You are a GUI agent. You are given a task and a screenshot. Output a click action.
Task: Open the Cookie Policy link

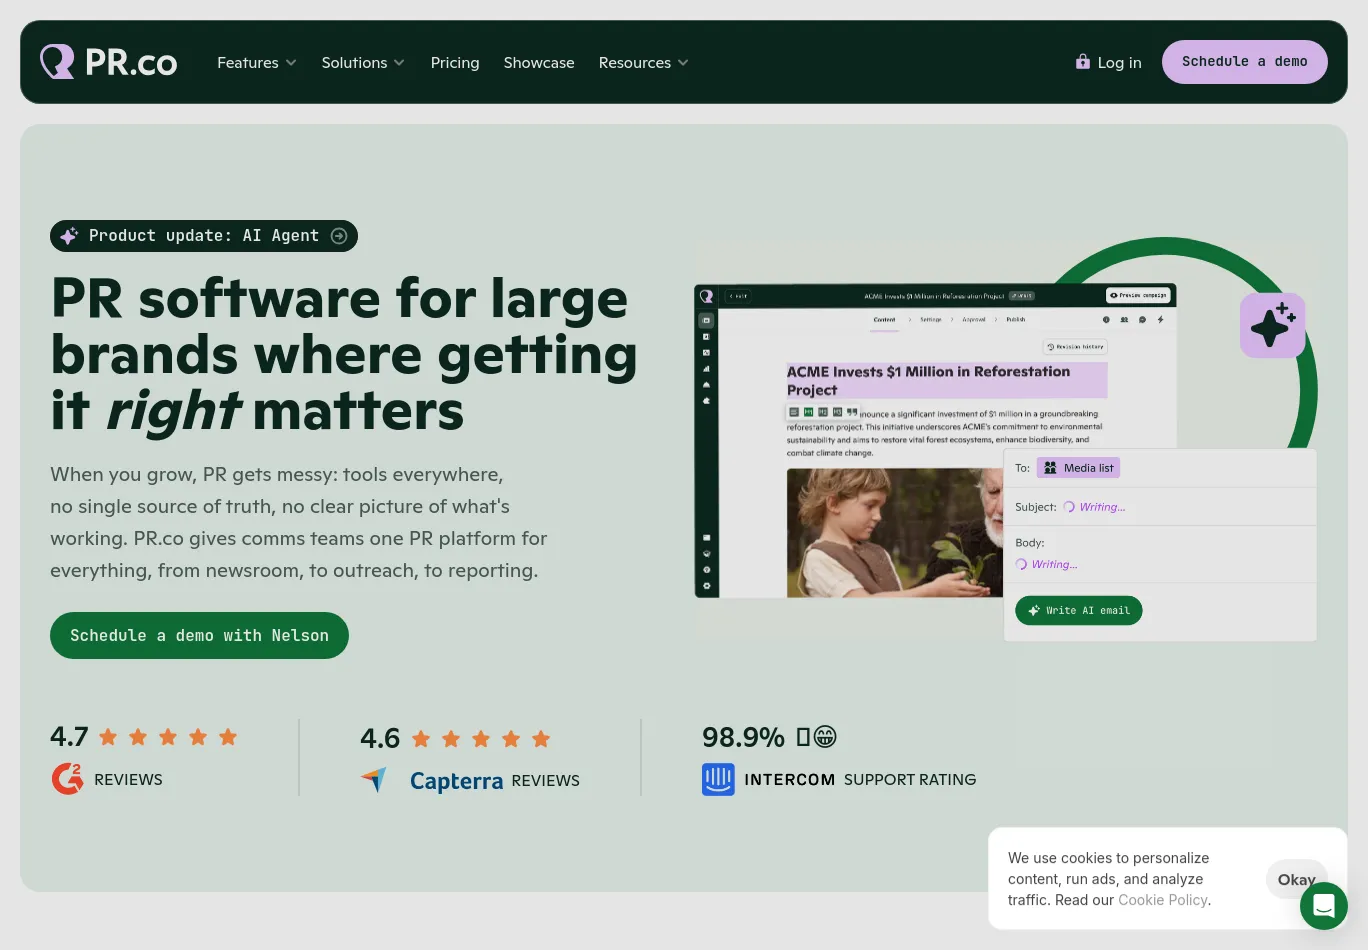click(1162, 900)
